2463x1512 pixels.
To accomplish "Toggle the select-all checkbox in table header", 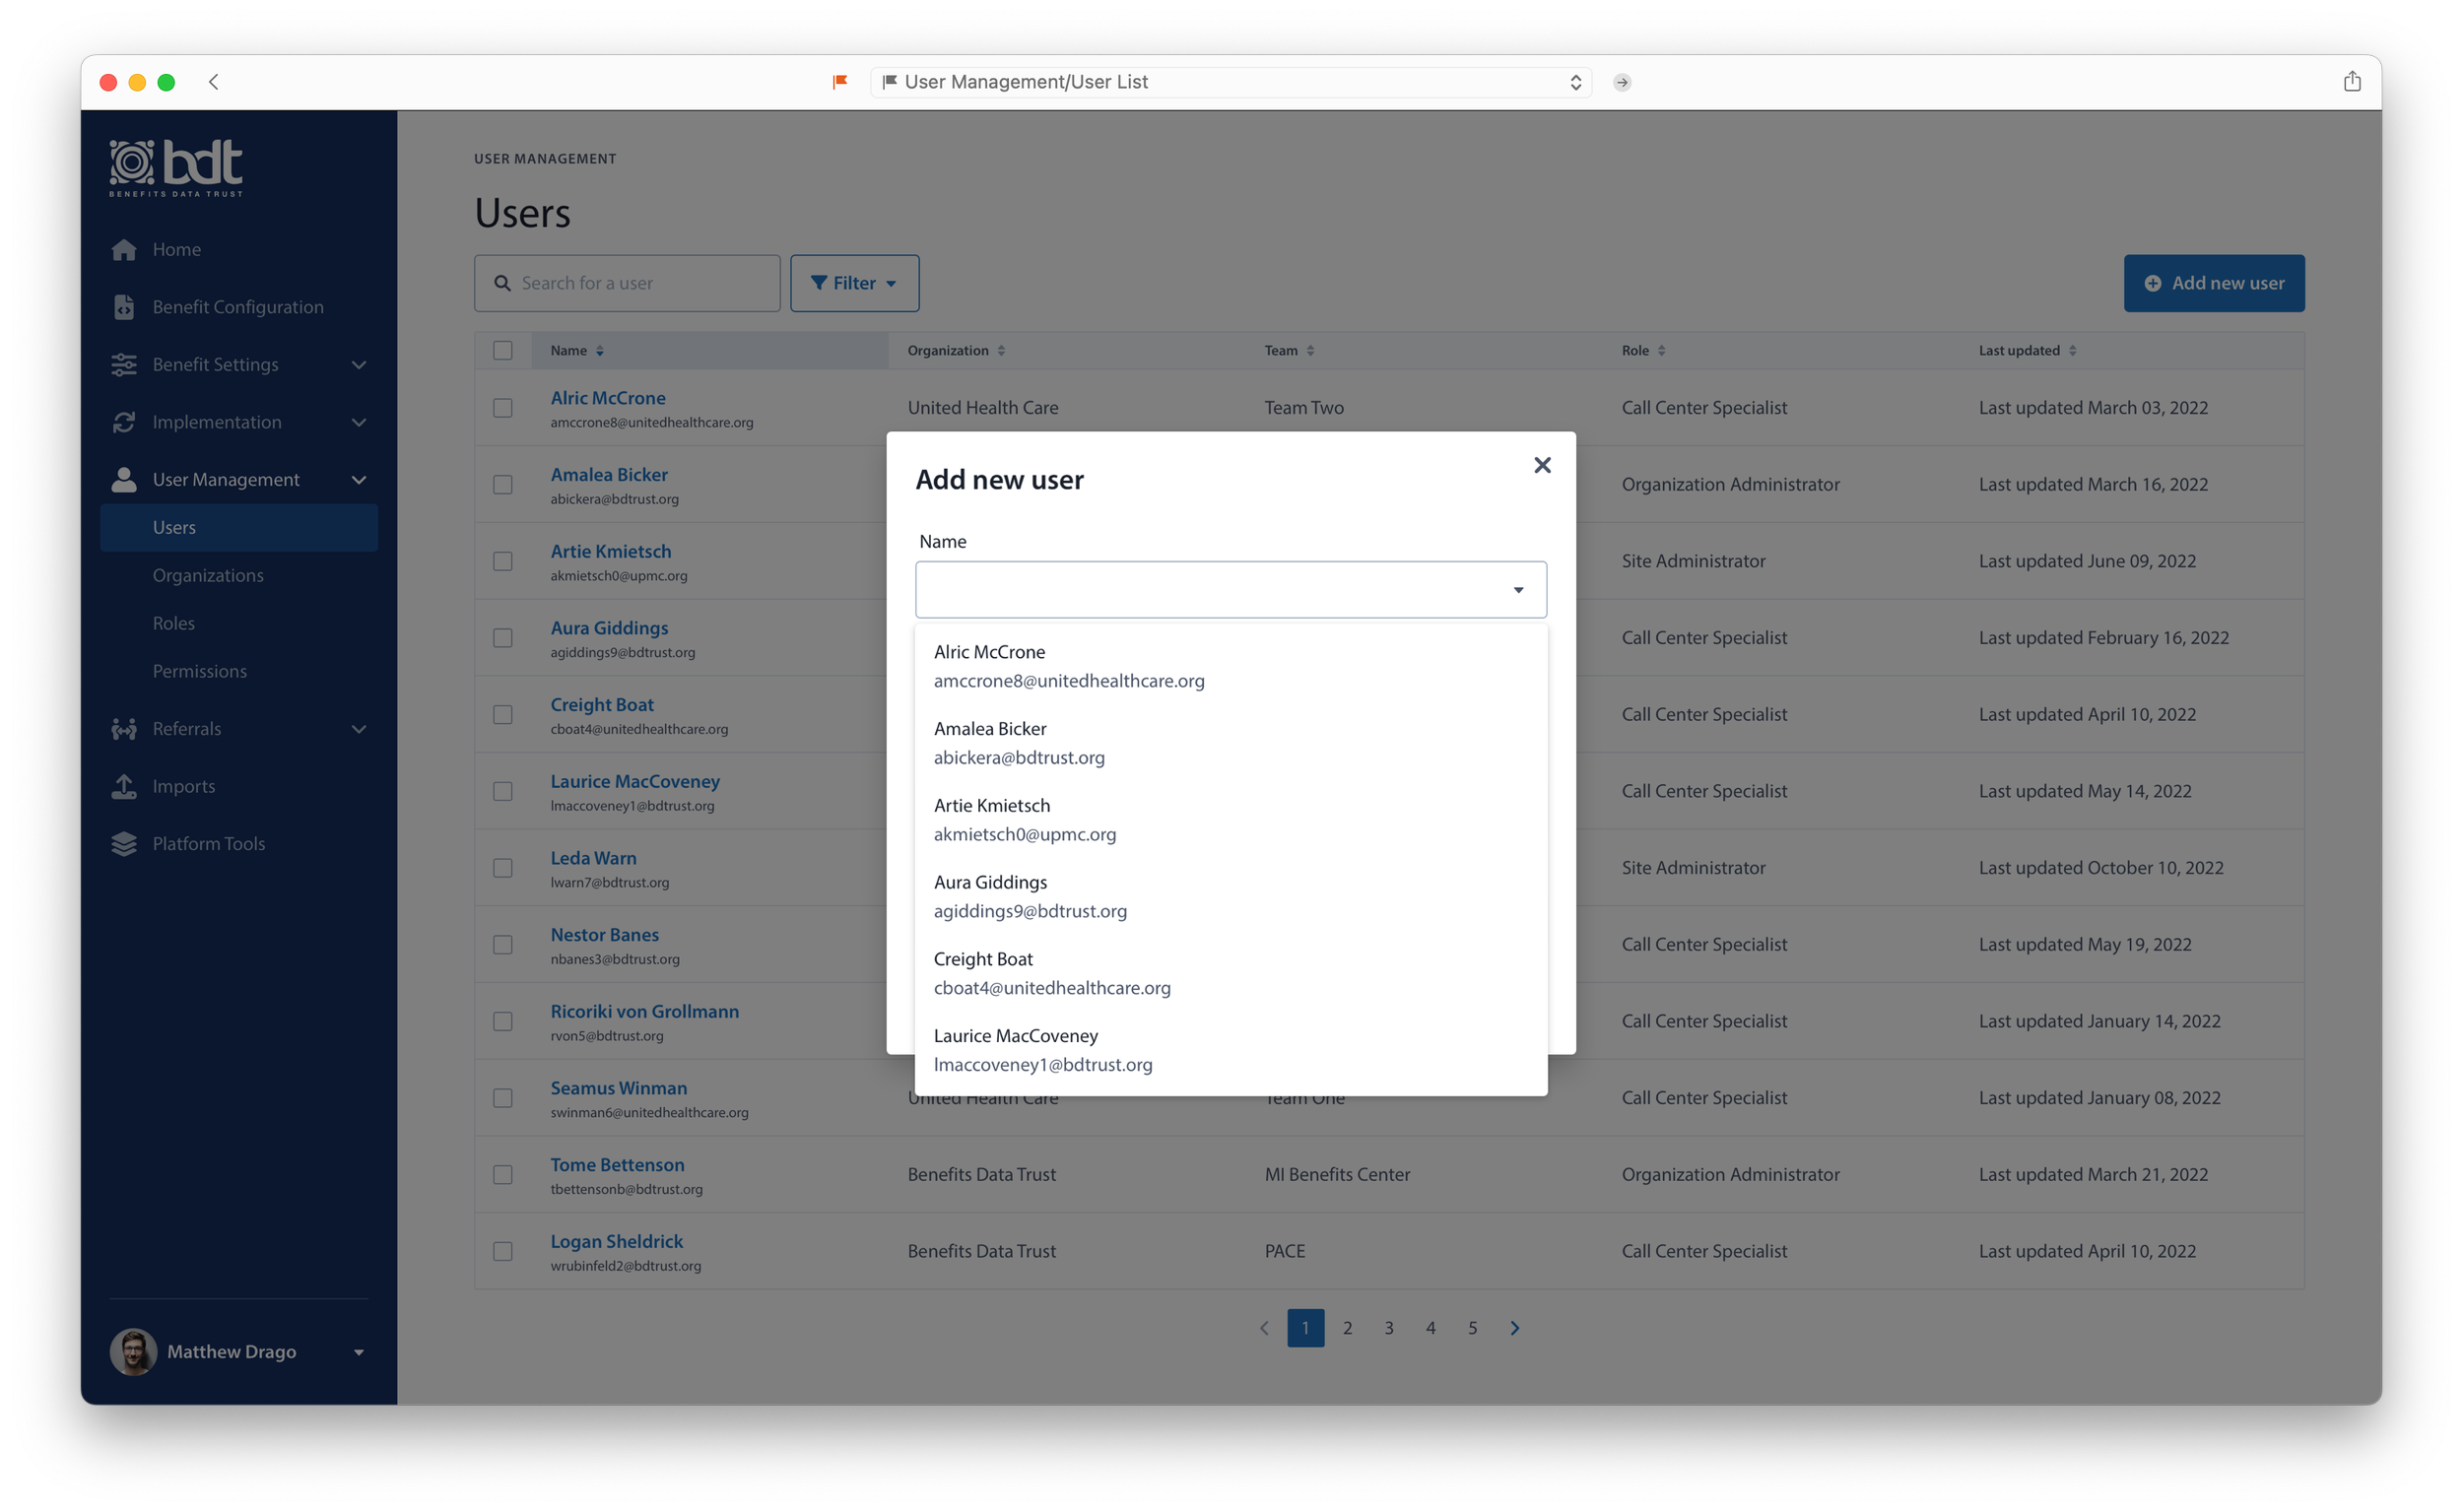I will coord(503,351).
